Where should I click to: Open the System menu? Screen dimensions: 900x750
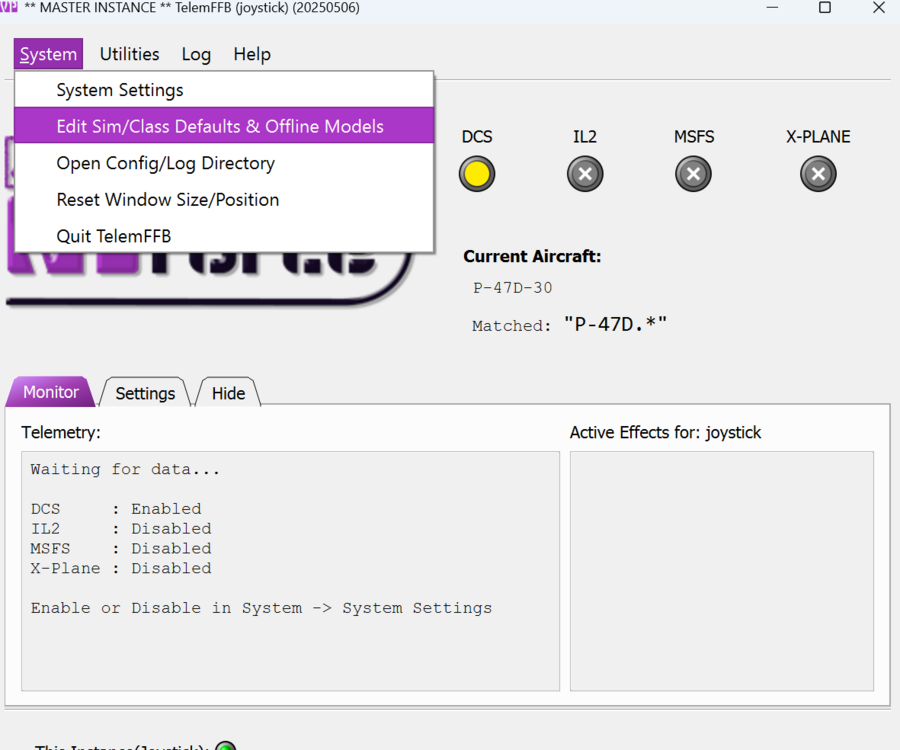(x=48, y=54)
